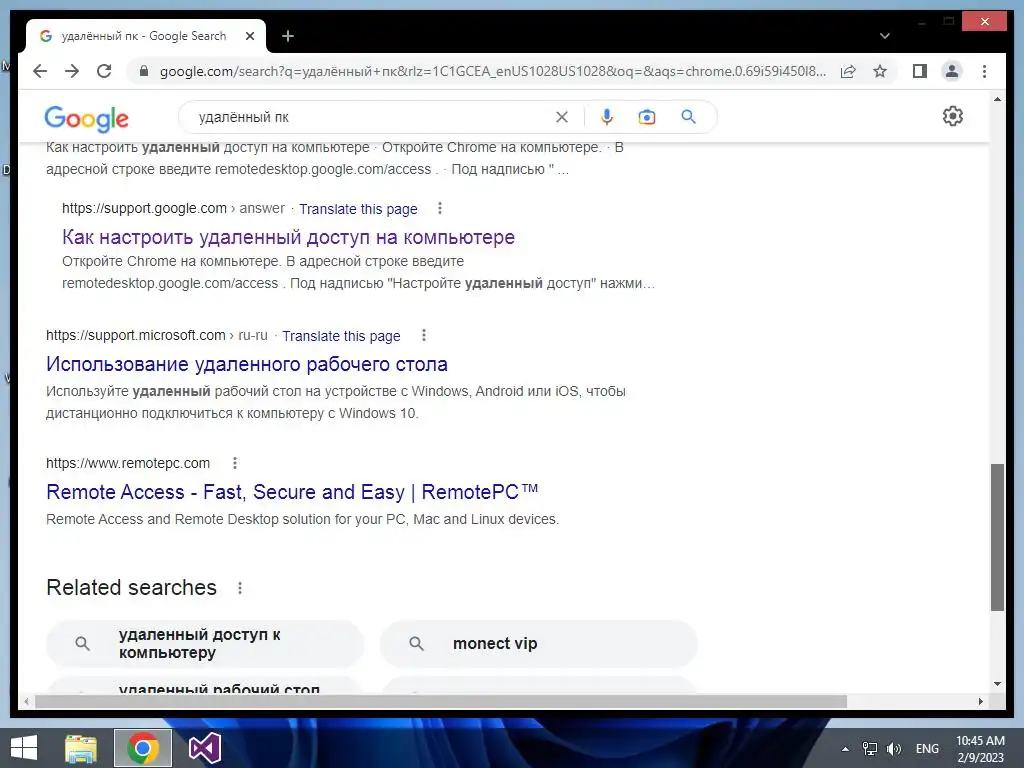
Task: Focus the Google search input field
Action: (x=372, y=117)
